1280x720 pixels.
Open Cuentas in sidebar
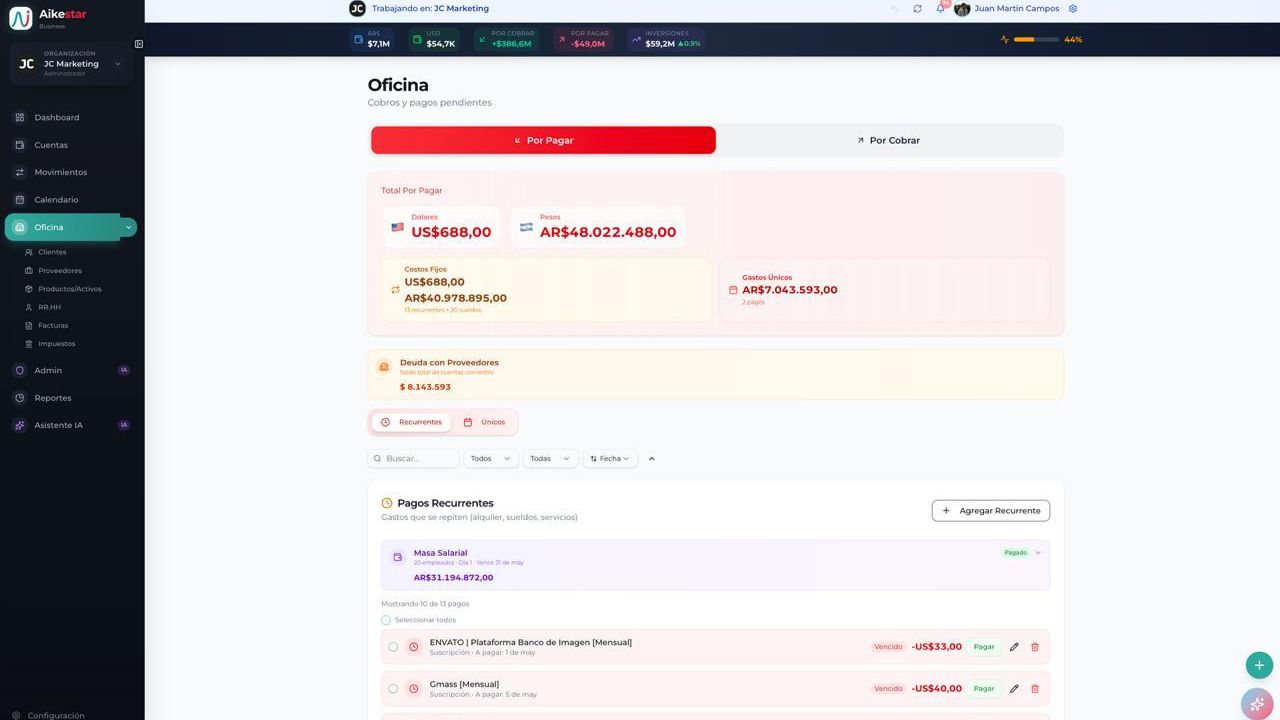coord(72,145)
